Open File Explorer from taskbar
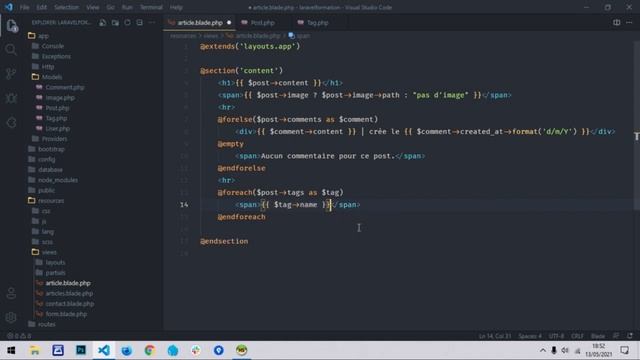The width and height of the screenshot is (640, 360). (35, 350)
